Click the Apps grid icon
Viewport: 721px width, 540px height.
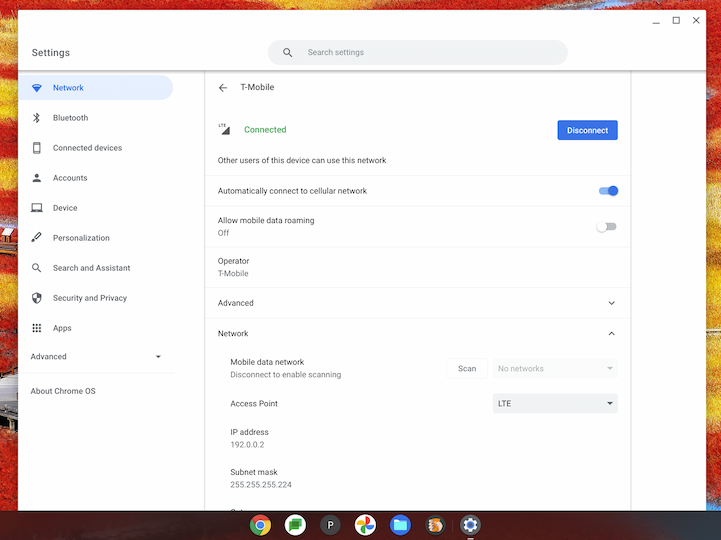click(37, 328)
